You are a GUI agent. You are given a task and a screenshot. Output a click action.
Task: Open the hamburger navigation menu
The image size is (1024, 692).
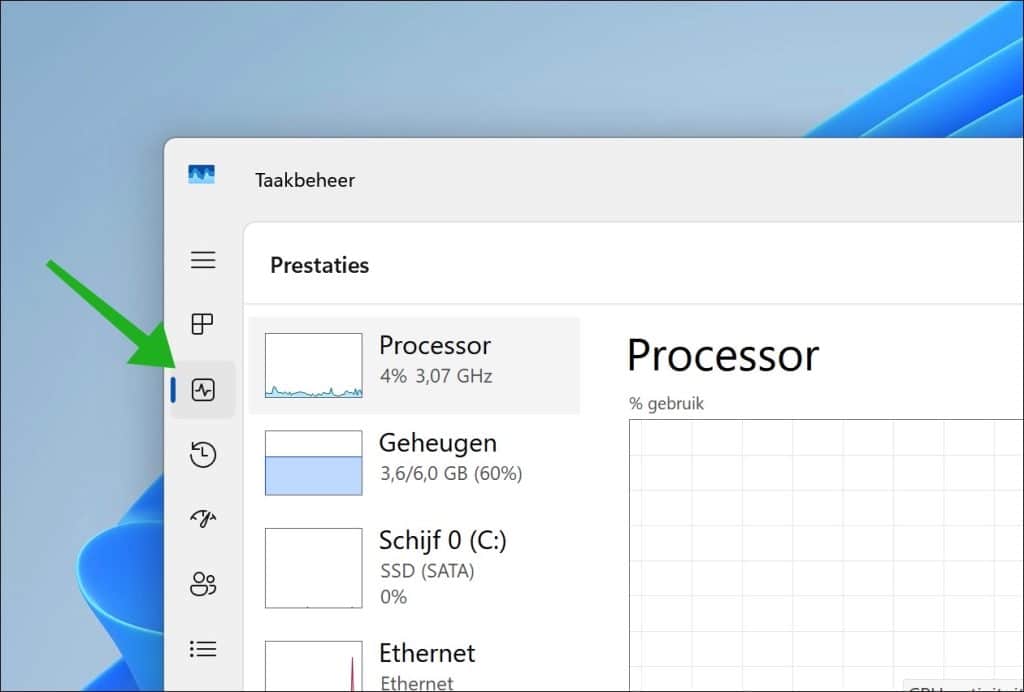coord(203,260)
